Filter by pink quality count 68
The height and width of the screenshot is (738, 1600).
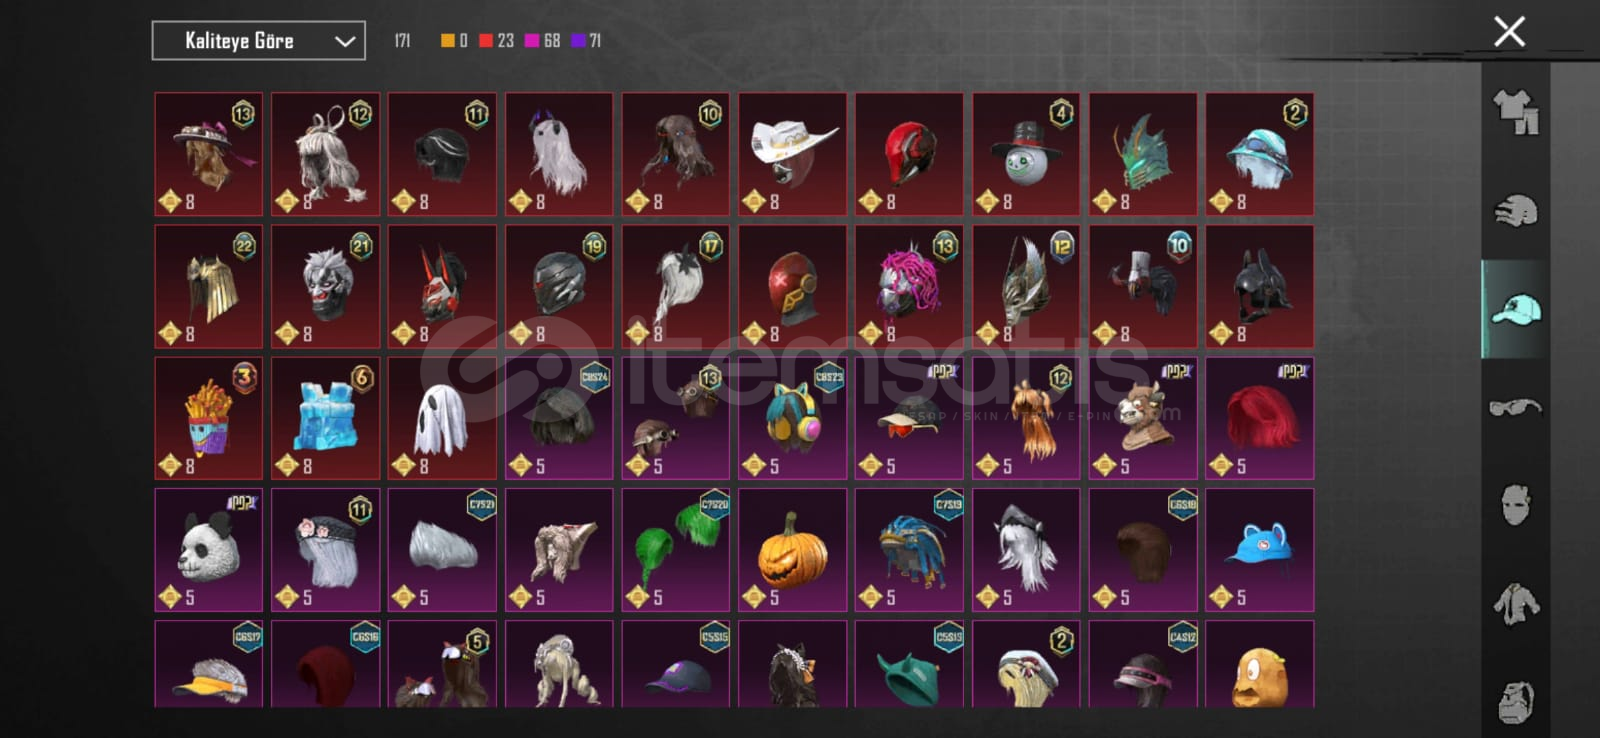pyautogui.click(x=542, y=41)
